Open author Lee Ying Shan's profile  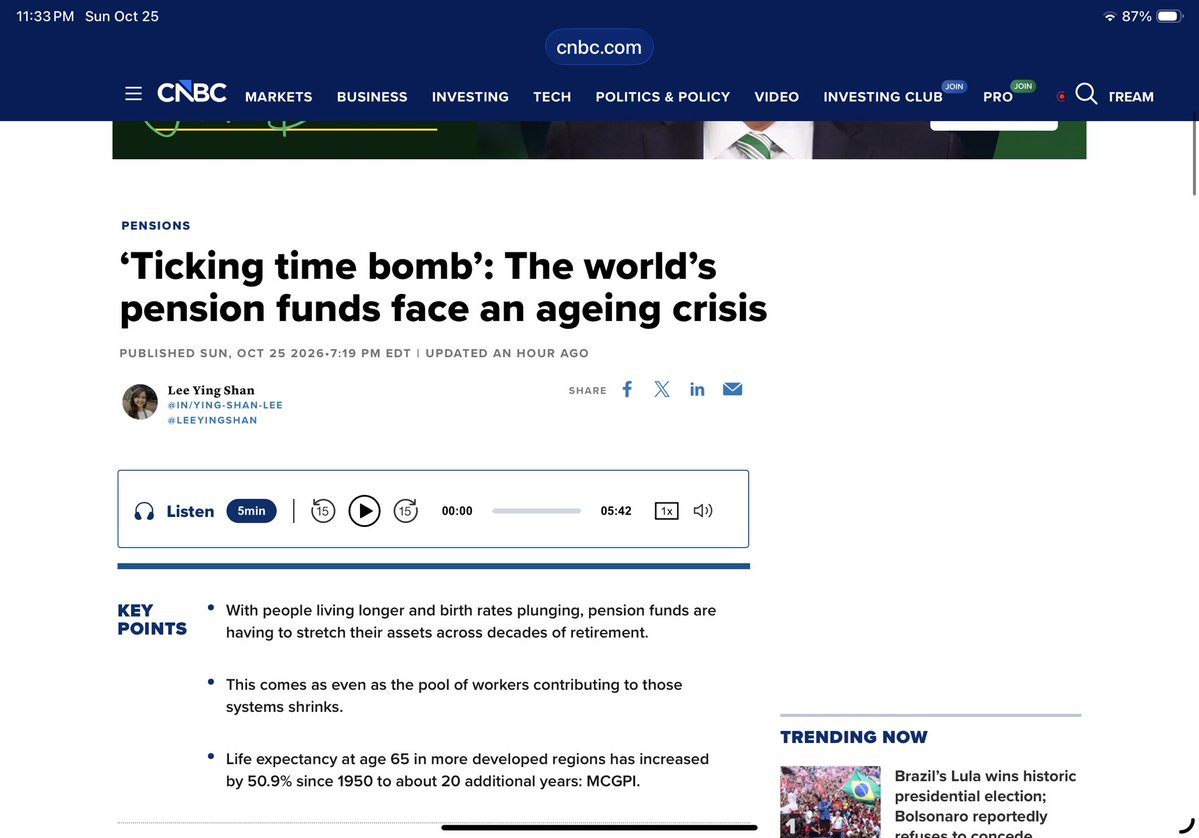[211, 390]
